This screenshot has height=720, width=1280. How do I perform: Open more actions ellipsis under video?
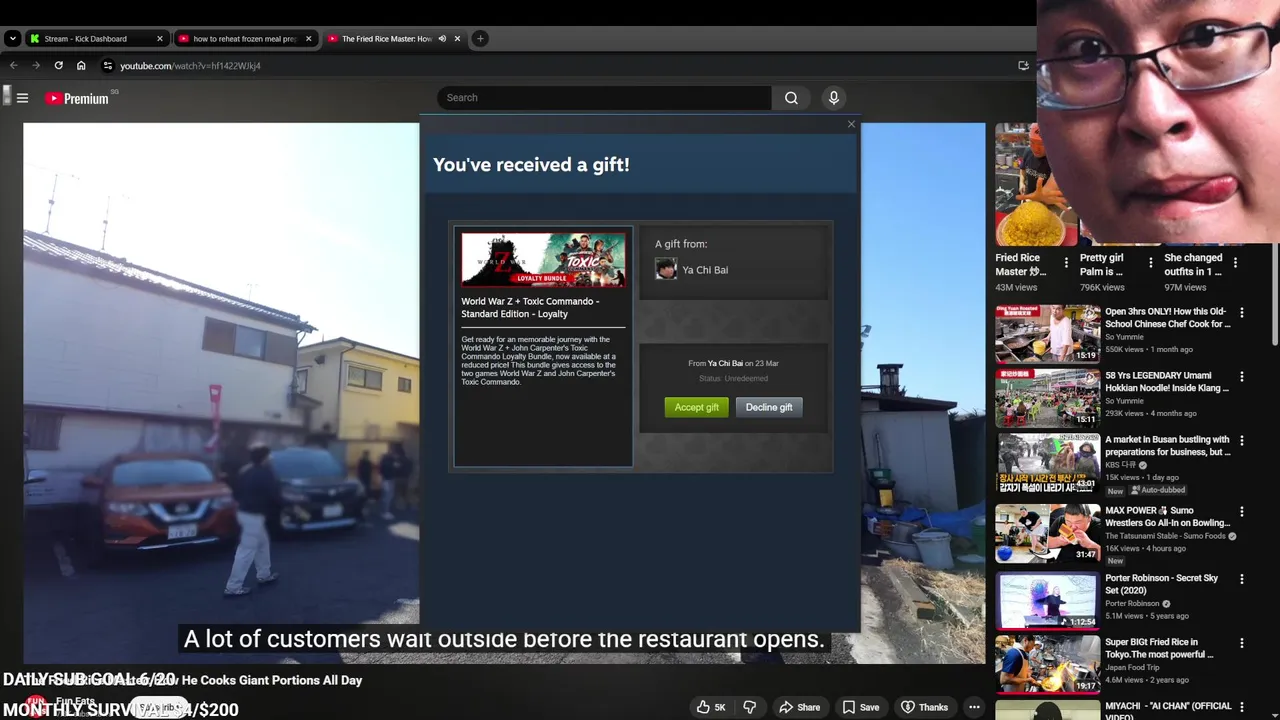(974, 707)
